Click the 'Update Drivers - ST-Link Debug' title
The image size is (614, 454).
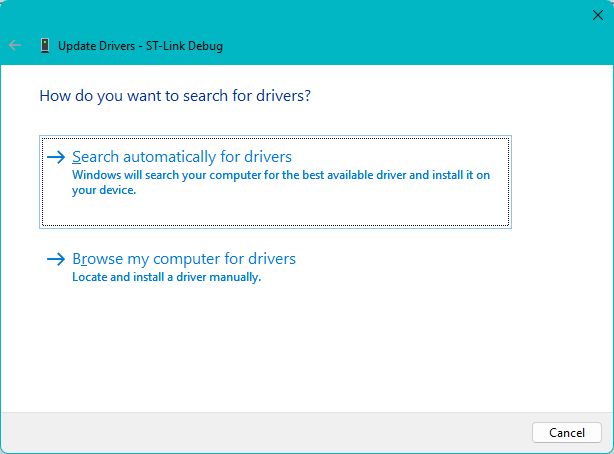pos(140,46)
